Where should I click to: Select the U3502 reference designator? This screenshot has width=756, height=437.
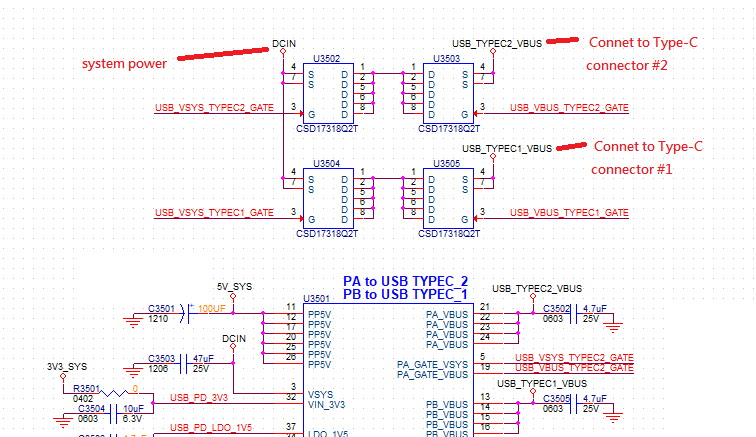(326, 58)
